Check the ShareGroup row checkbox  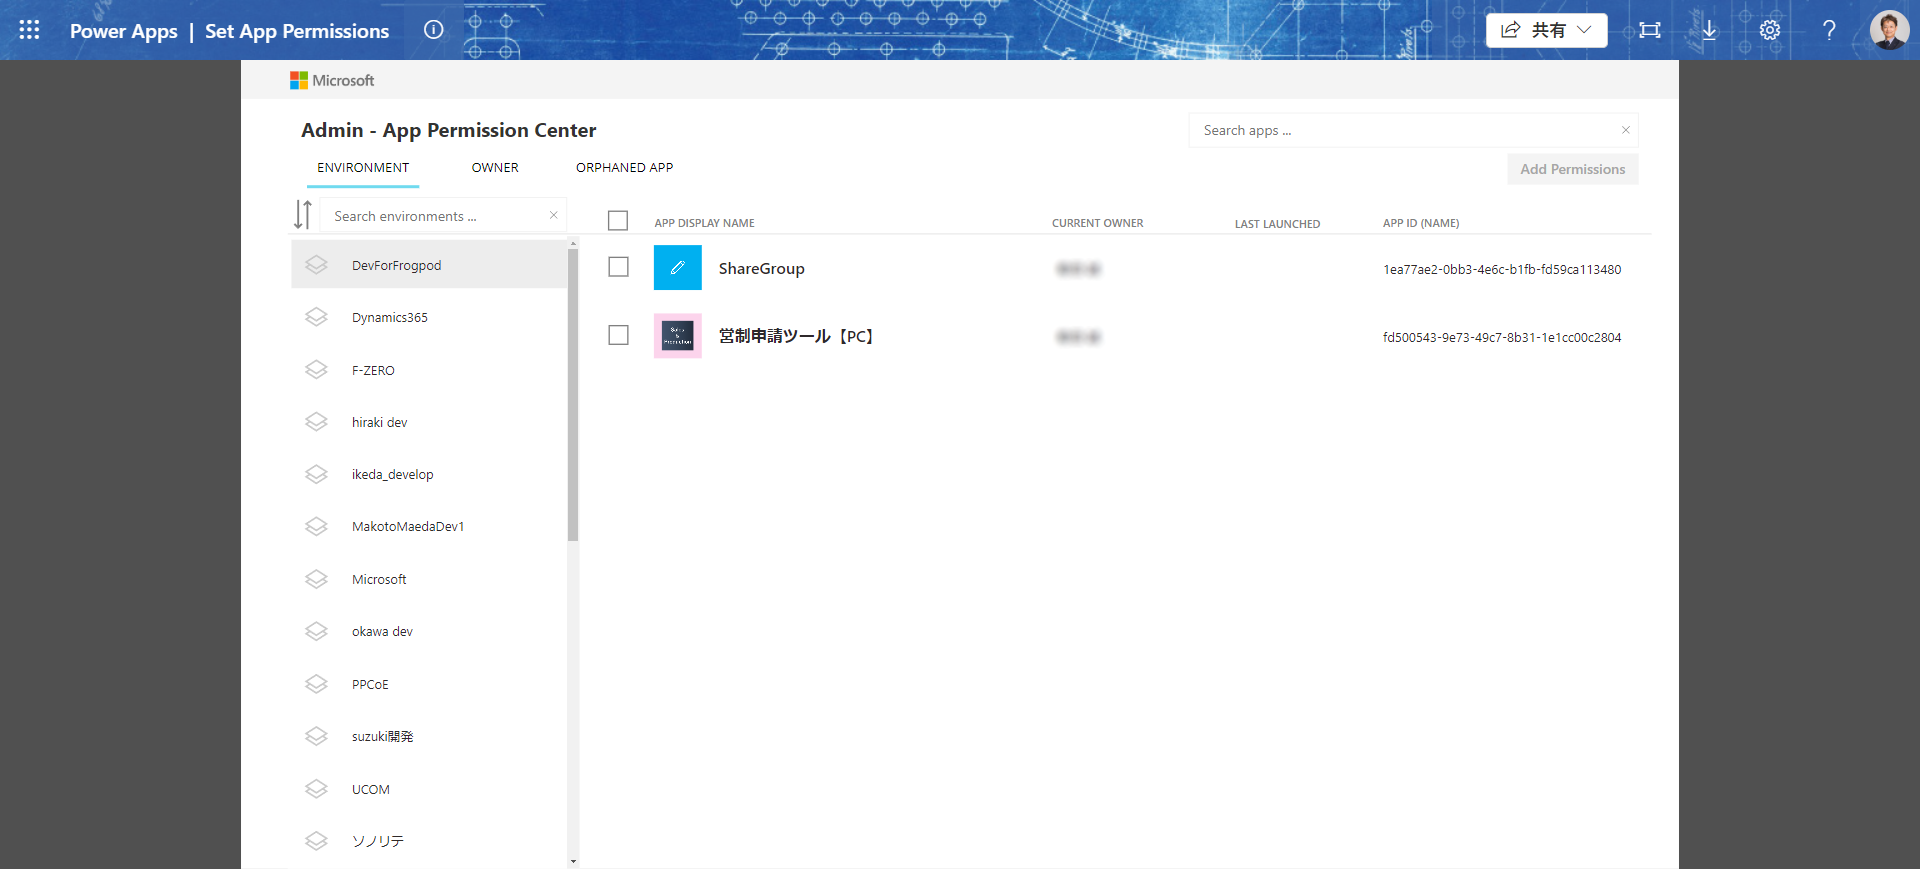[618, 267]
